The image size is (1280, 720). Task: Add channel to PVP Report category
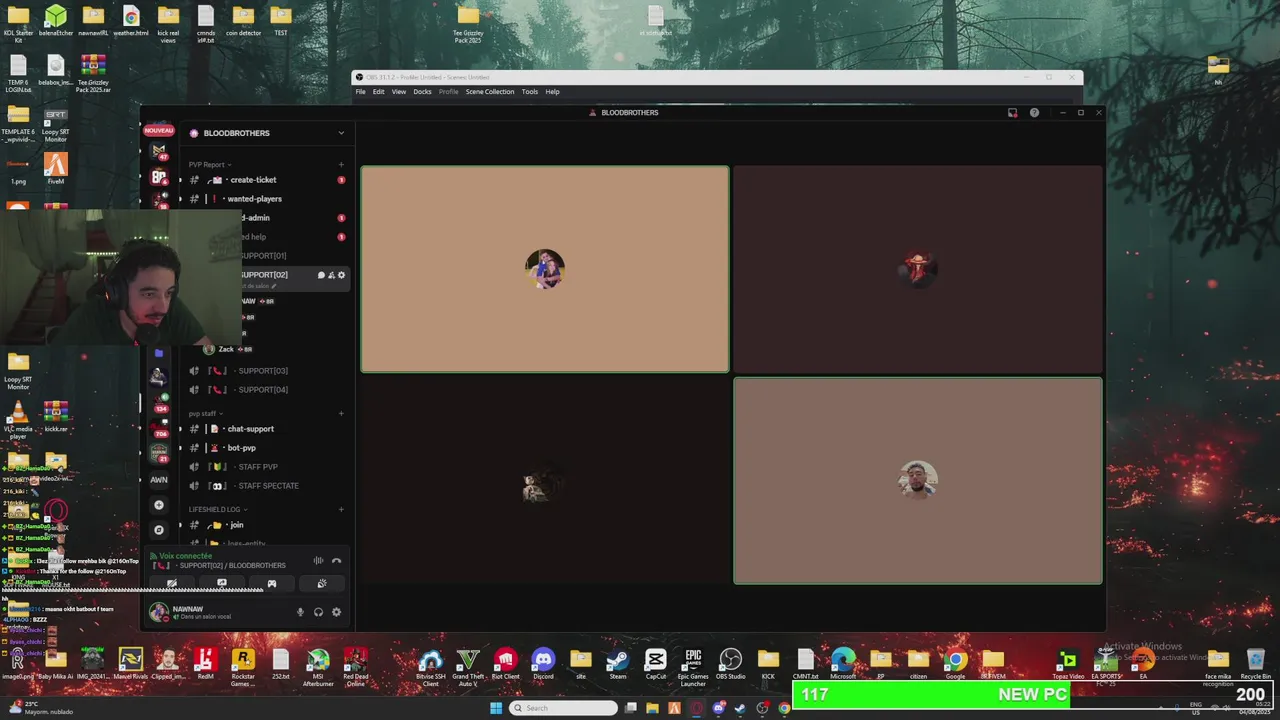point(341,164)
